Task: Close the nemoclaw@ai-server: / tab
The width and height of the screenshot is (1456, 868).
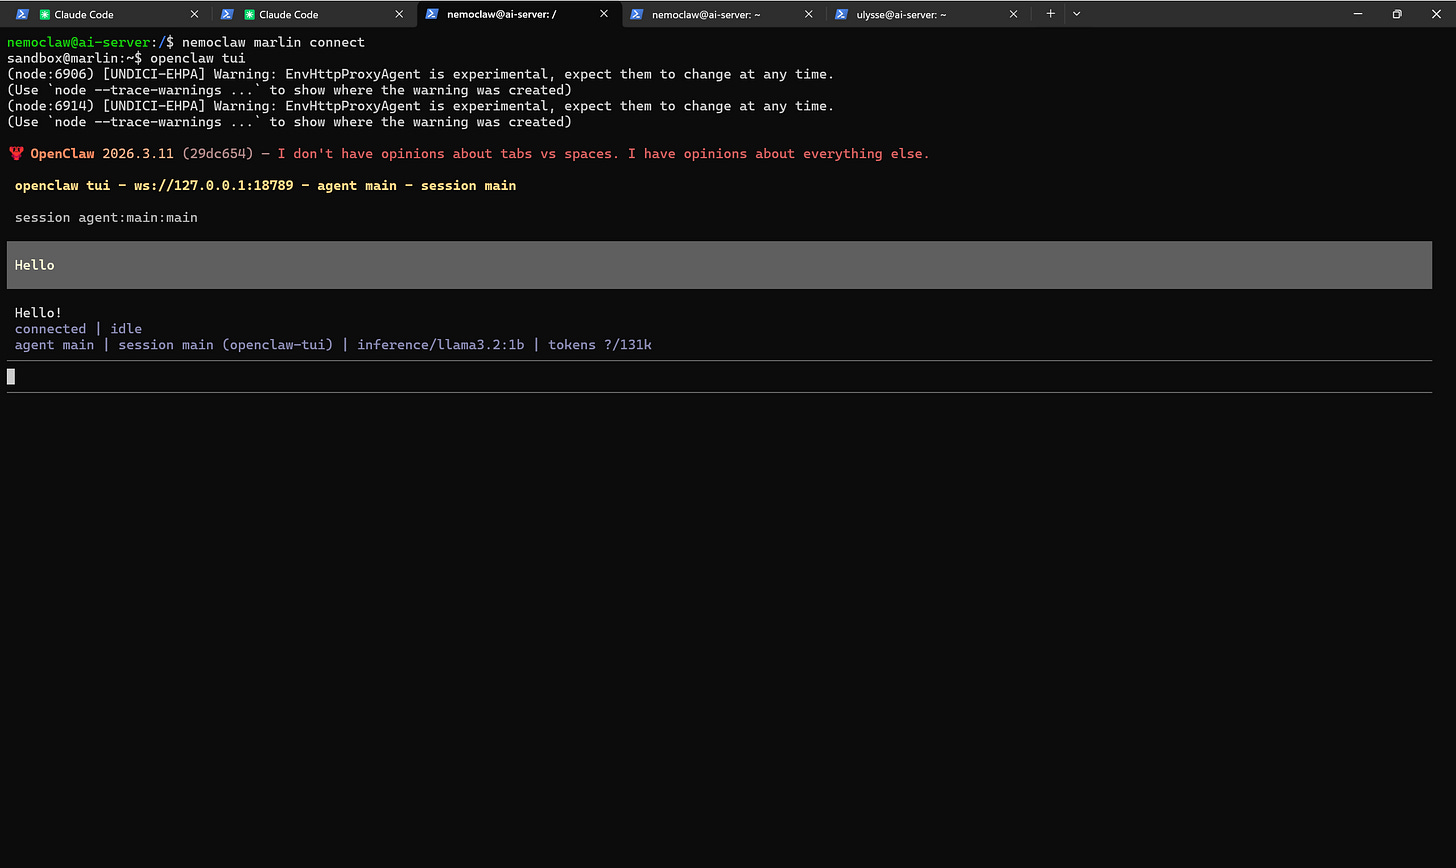Action: tap(604, 14)
